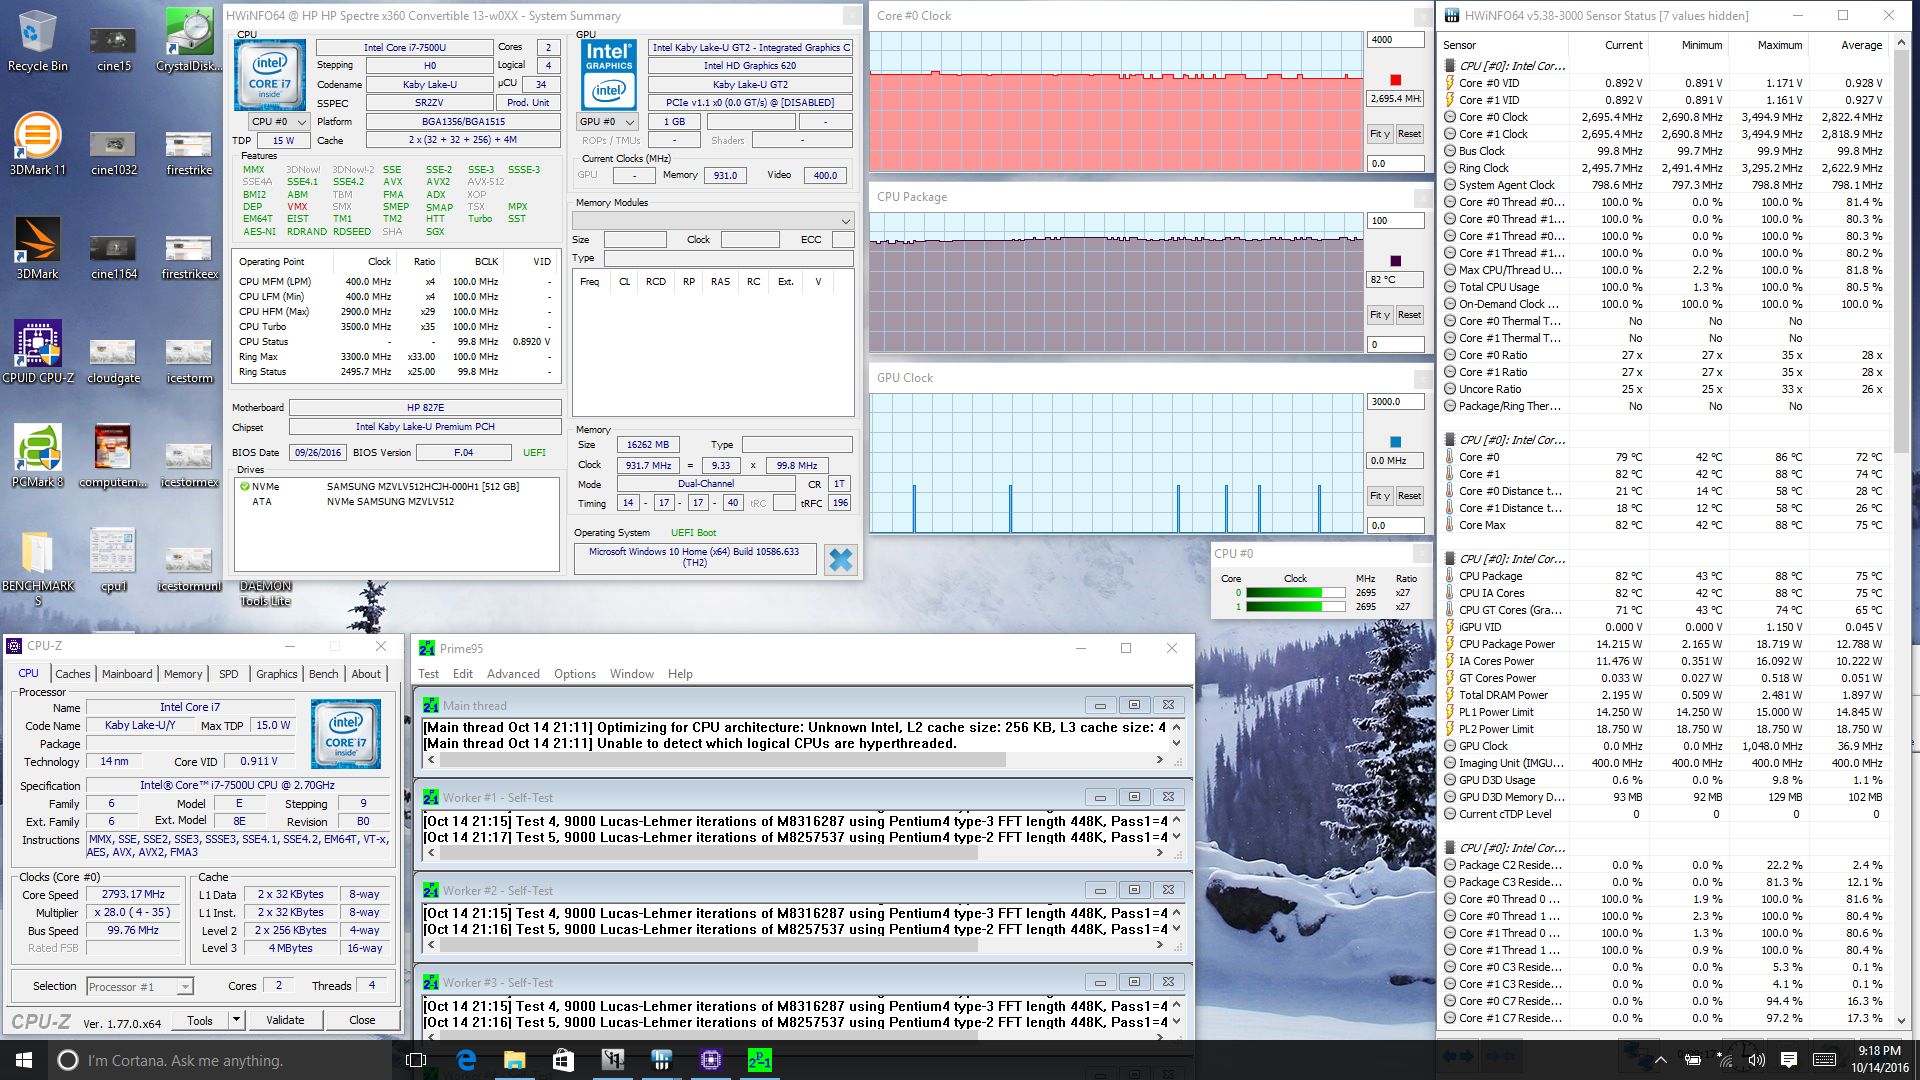
Task: Launch Microsoft Edge from the taskbar
Action: 466,1060
